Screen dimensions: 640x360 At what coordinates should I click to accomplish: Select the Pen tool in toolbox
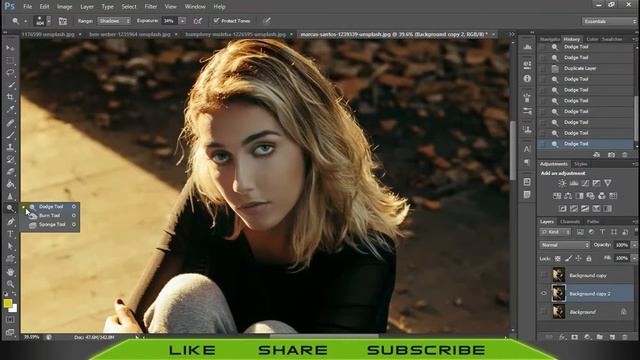pos(10,222)
